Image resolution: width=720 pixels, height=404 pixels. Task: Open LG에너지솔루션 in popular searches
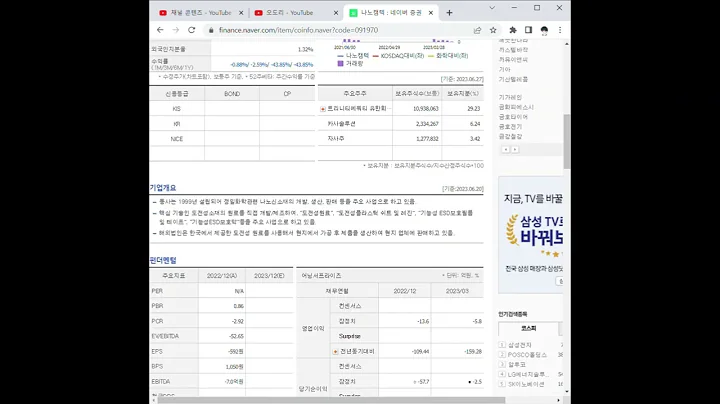(x=528, y=374)
